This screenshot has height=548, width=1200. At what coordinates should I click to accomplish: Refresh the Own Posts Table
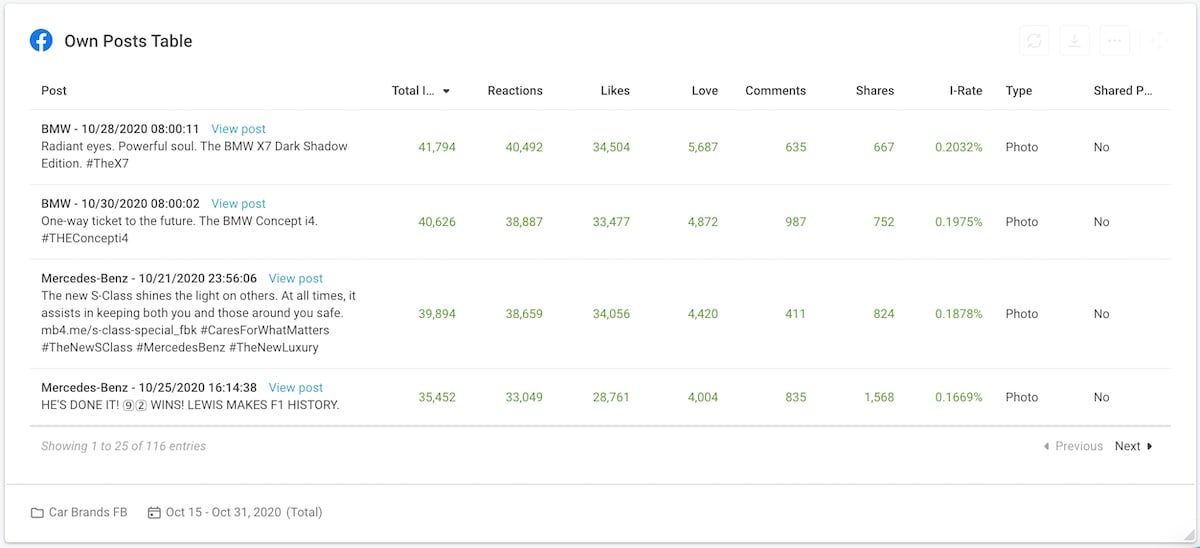pyautogui.click(x=1034, y=41)
